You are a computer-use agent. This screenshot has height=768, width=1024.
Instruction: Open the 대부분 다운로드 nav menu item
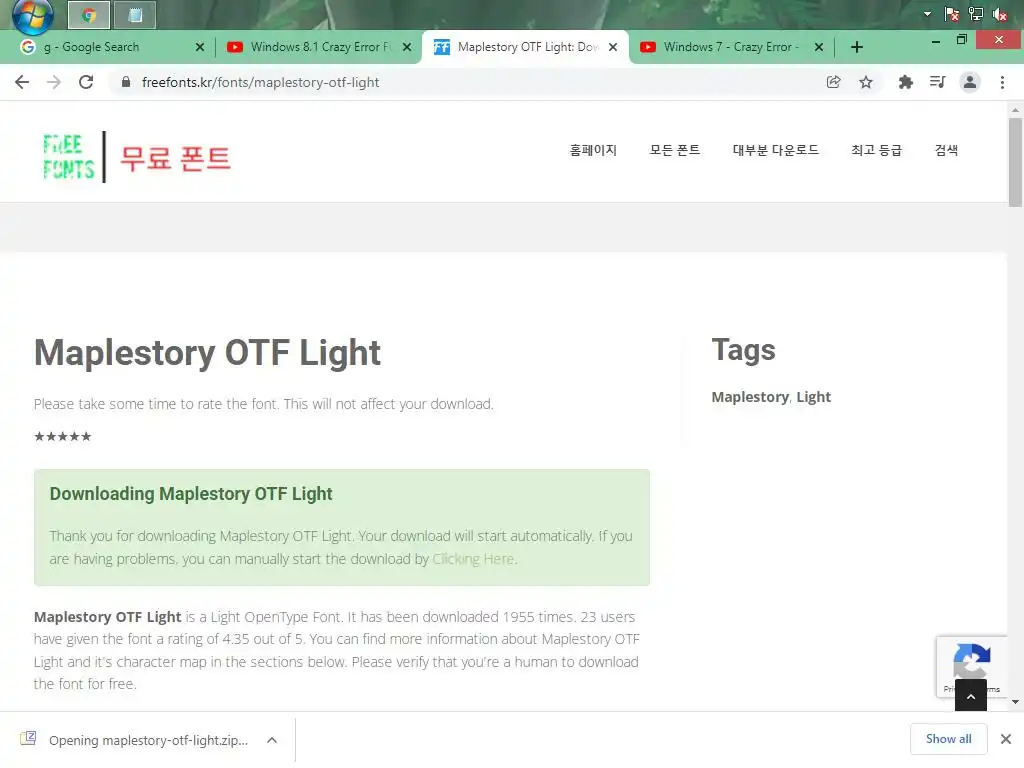(x=775, y=150)
